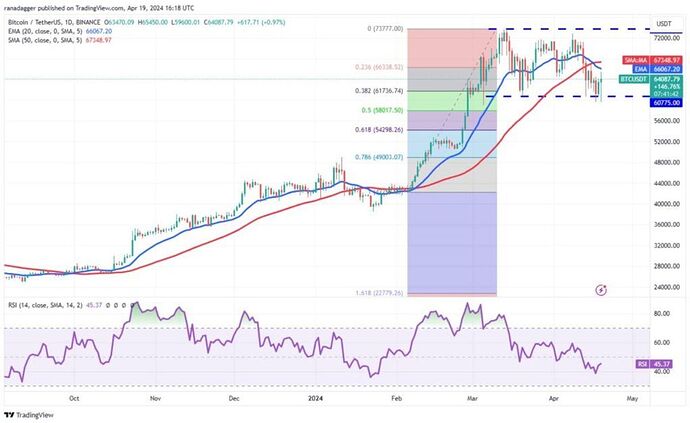Click the TradingView logo

tap(29, 415)
